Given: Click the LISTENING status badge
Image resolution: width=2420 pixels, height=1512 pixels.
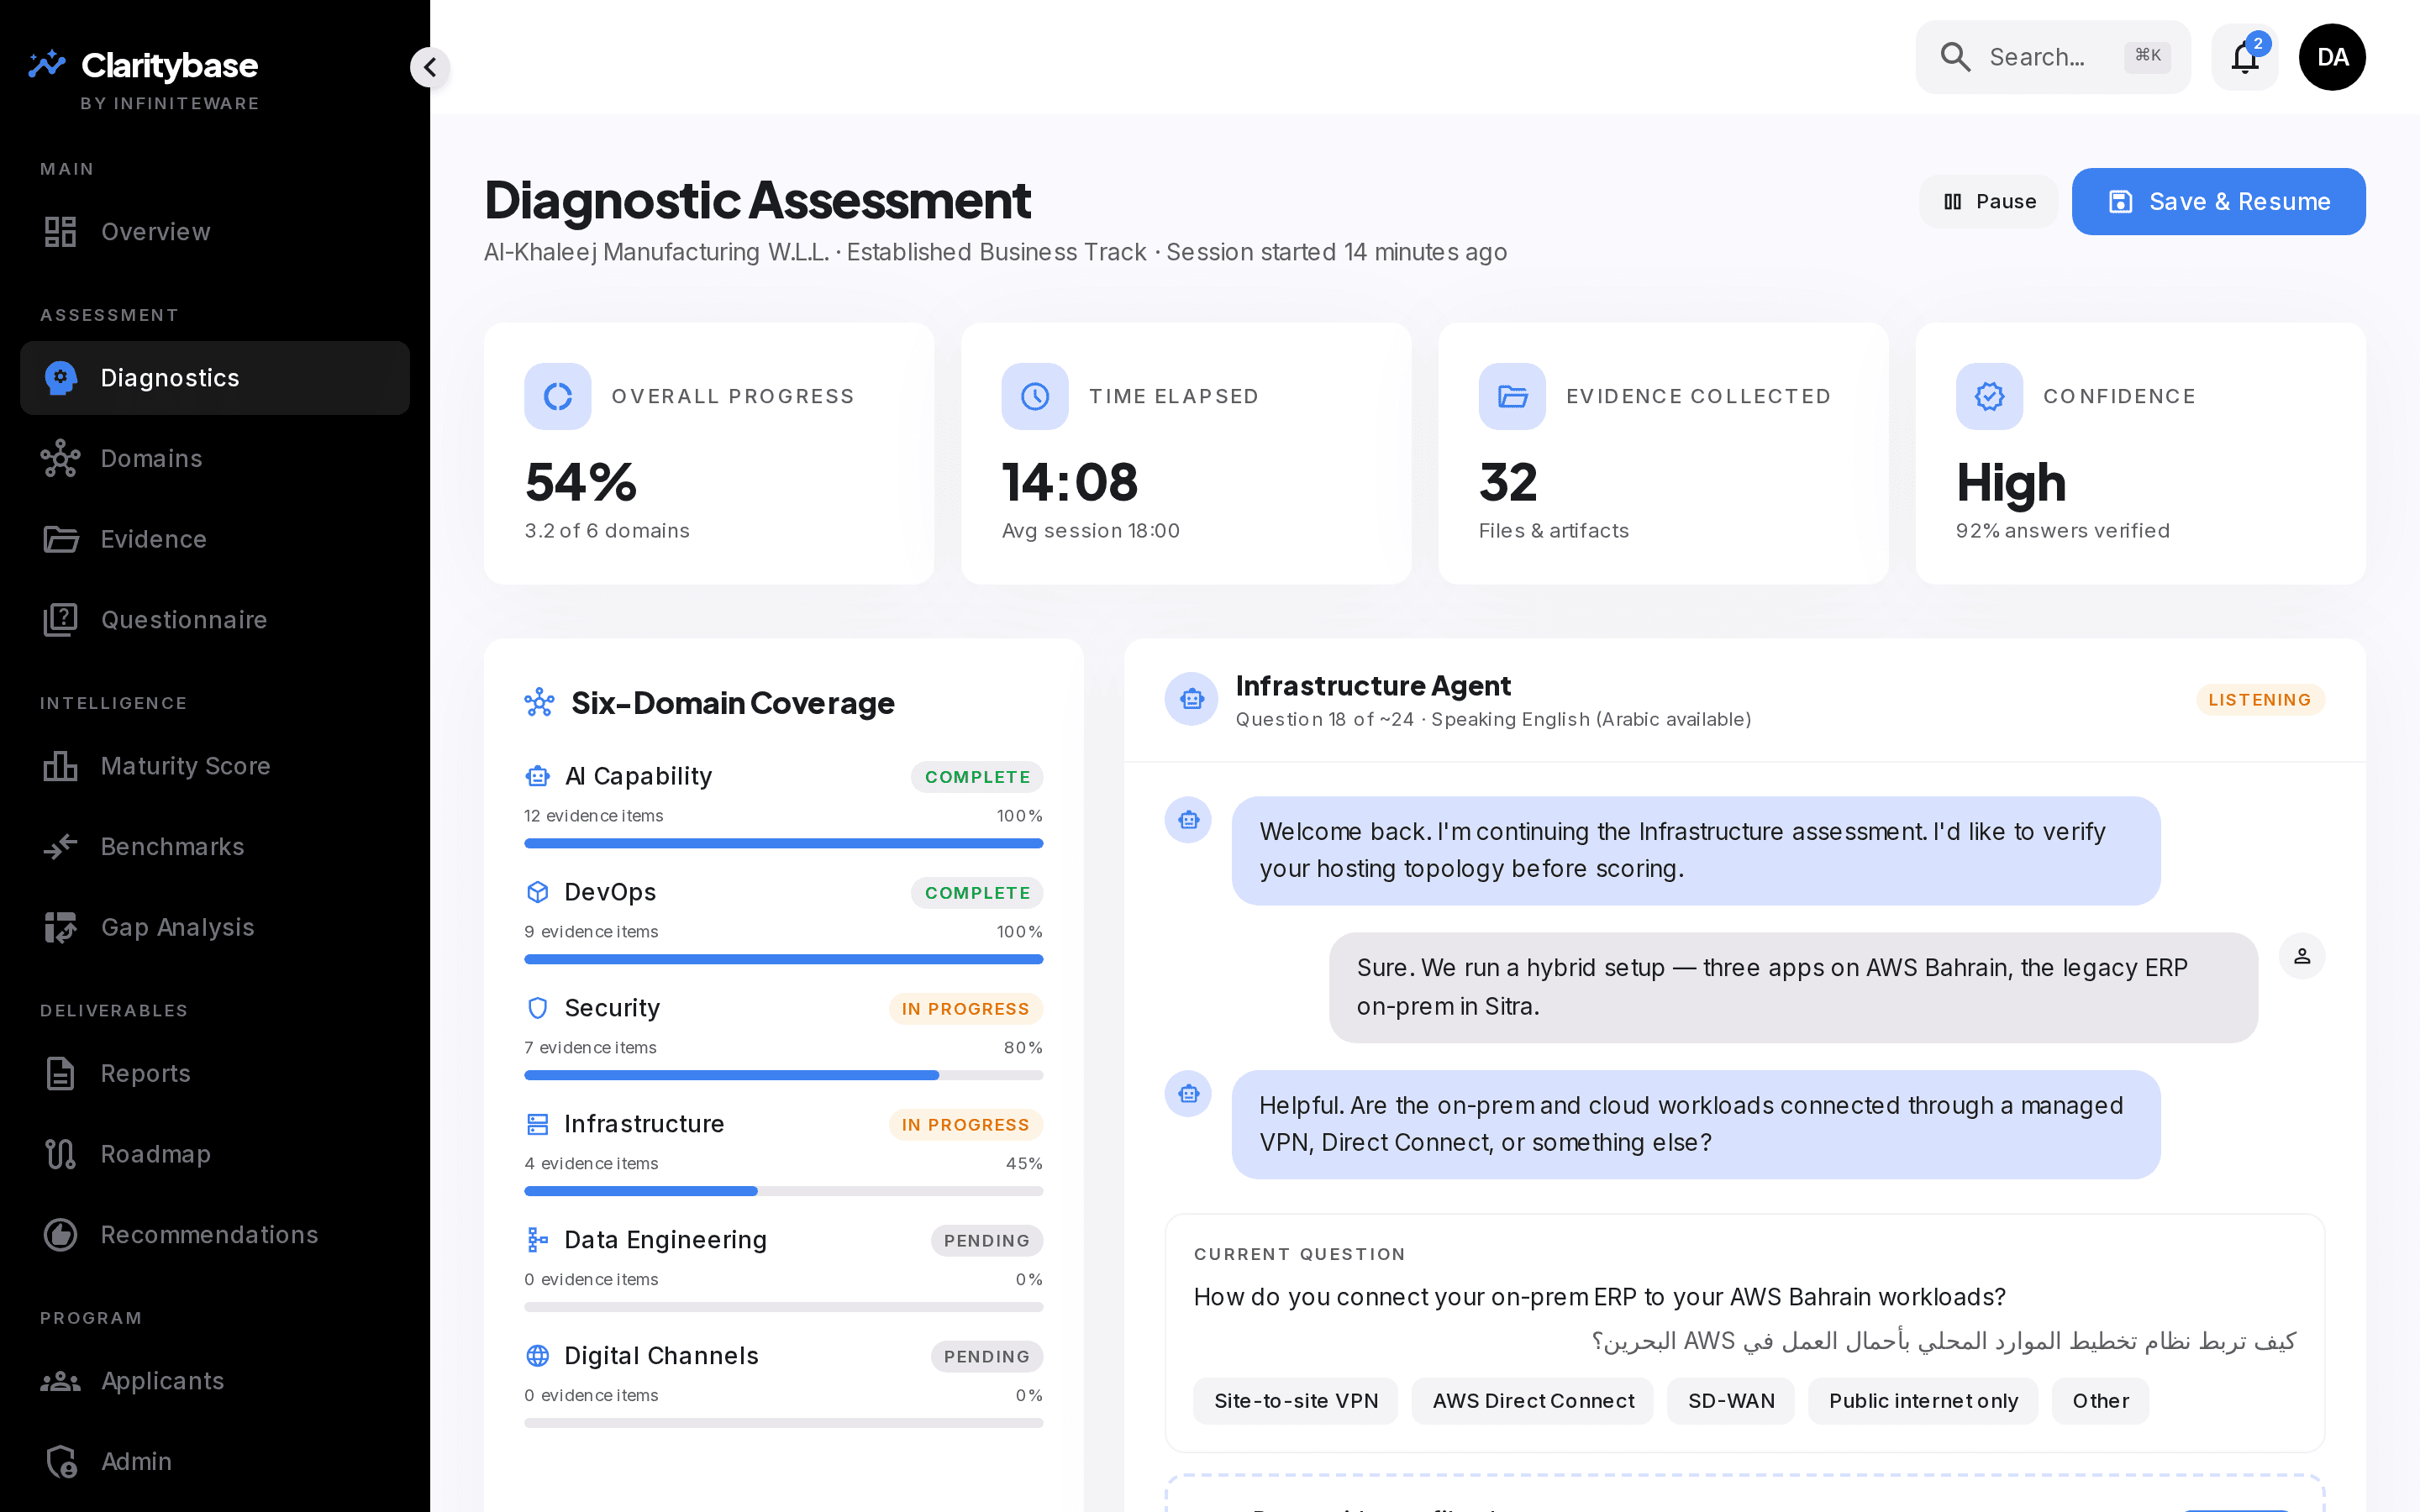Looking at the screenshot, I should 2260,700.
